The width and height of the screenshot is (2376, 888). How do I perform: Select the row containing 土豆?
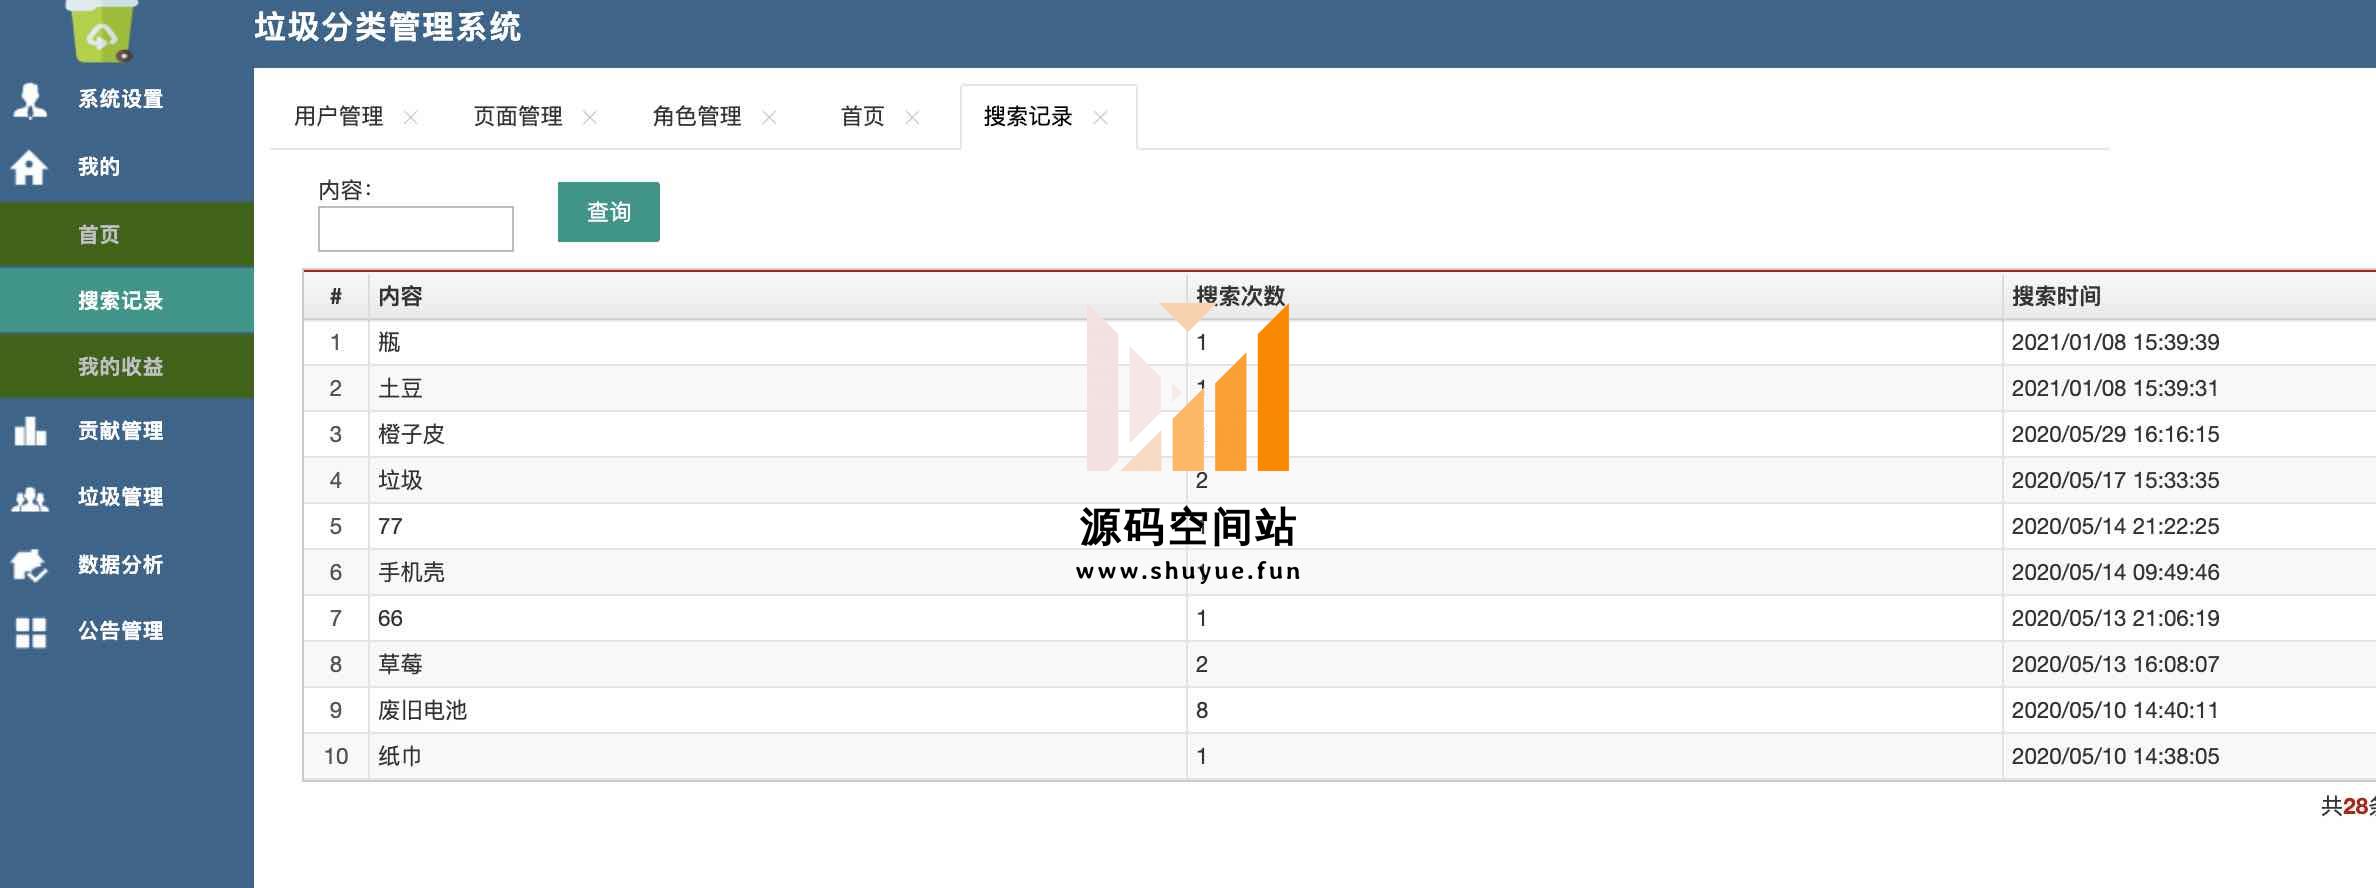(1339, 389)
